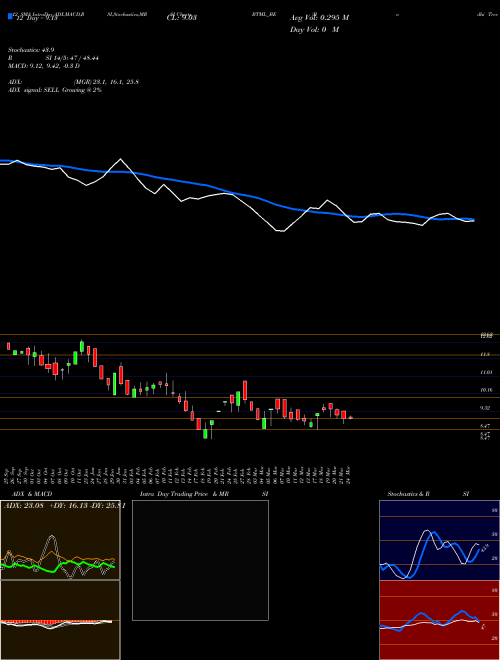The width and height of the screenshot is (500, 660).
Task: Click the blue 12 Day SMA legend square
Action: pyautogui.click(x=10, y=17)
